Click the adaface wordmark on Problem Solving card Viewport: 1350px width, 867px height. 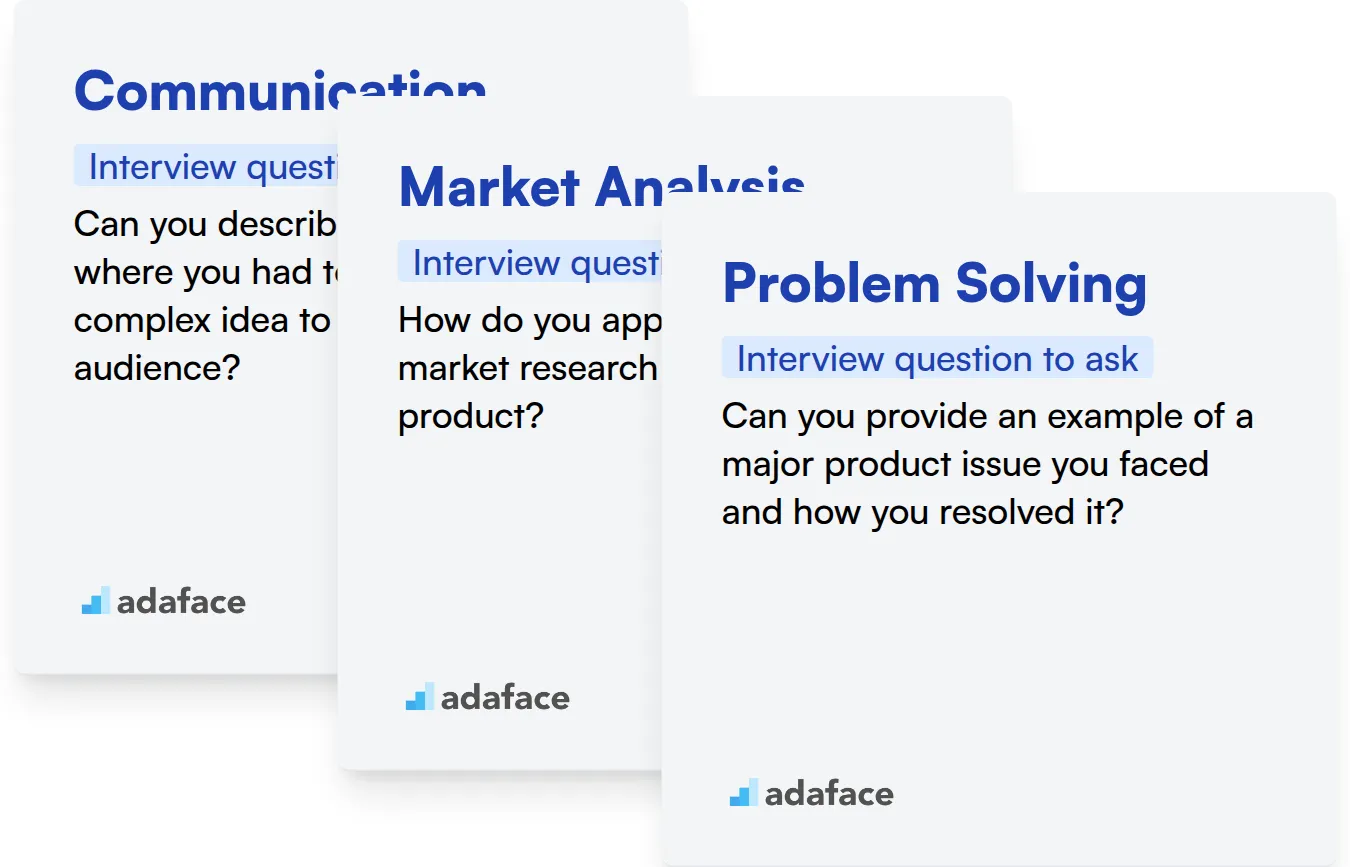tap(829, 794)
